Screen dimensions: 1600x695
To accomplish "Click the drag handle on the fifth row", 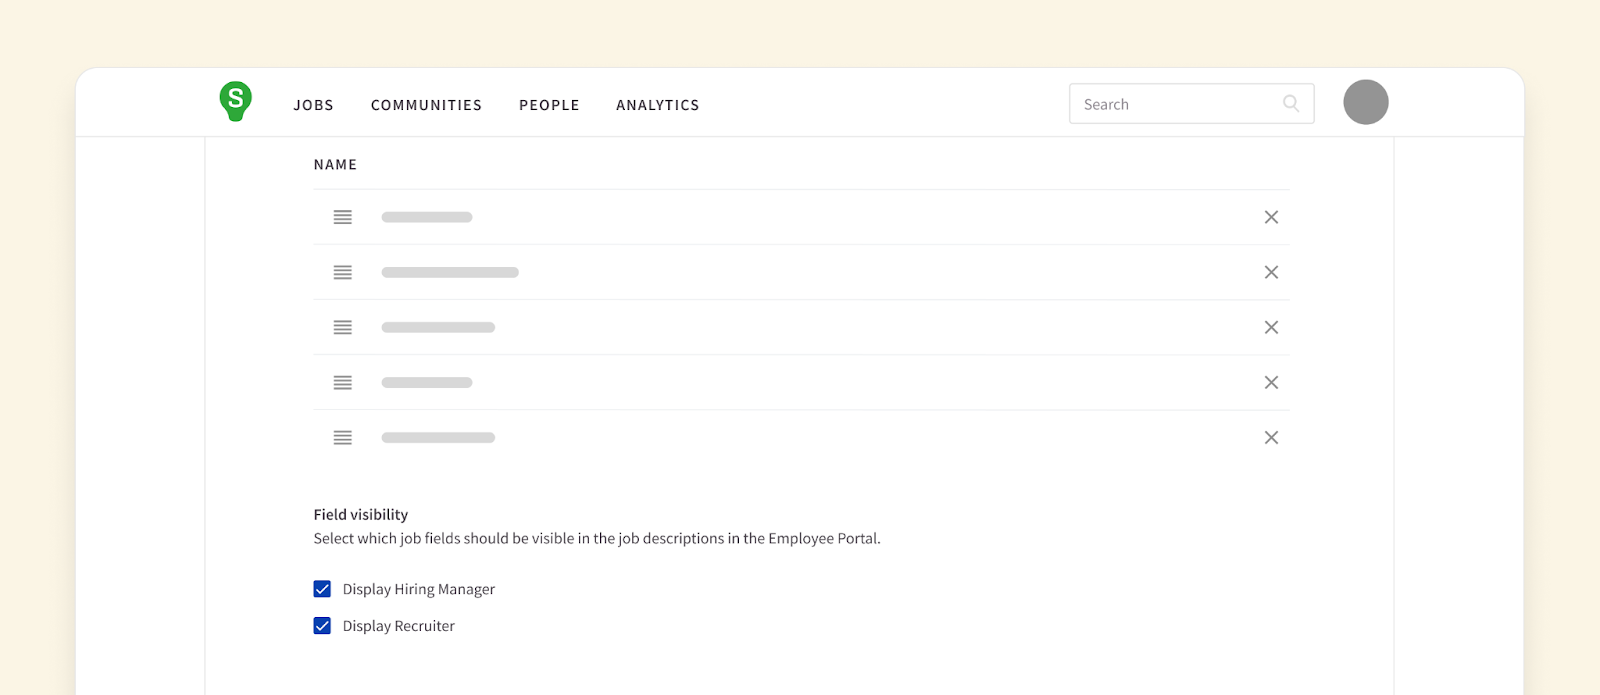I will coord(343,437).
